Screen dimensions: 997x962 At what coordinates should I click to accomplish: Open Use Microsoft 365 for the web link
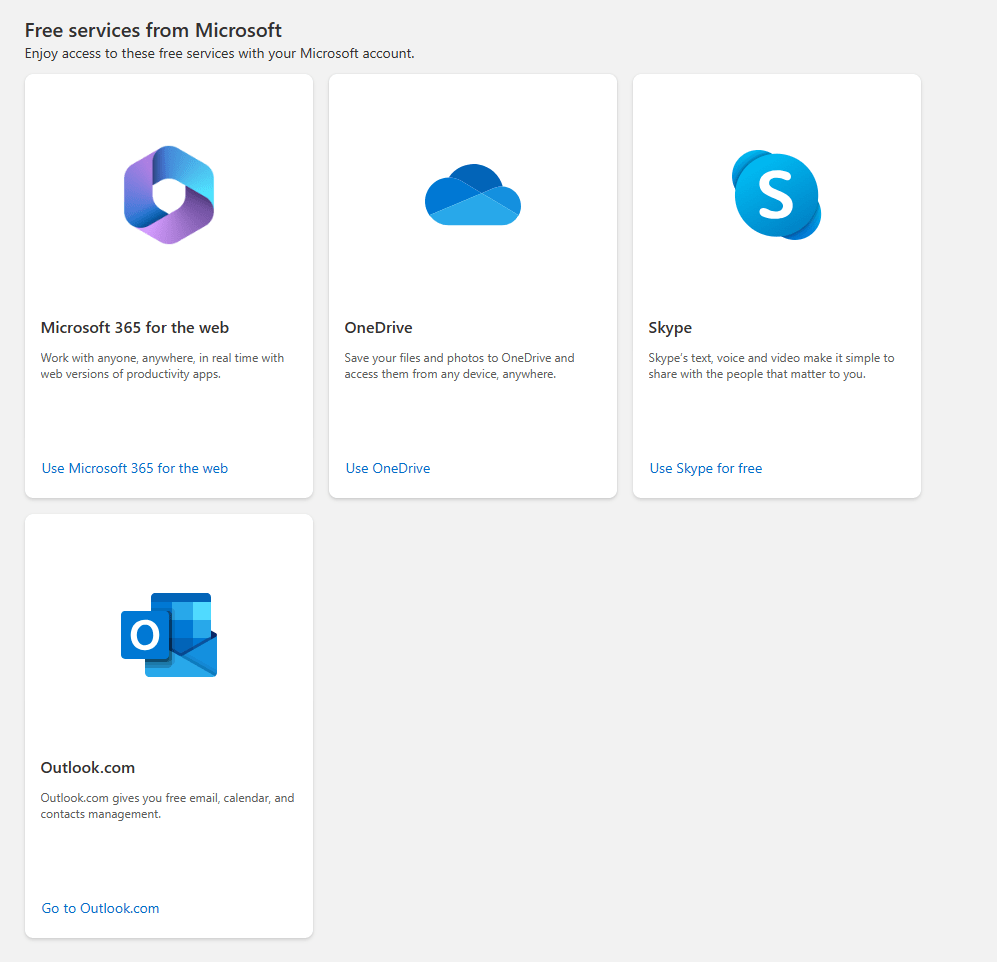[134, 468]
